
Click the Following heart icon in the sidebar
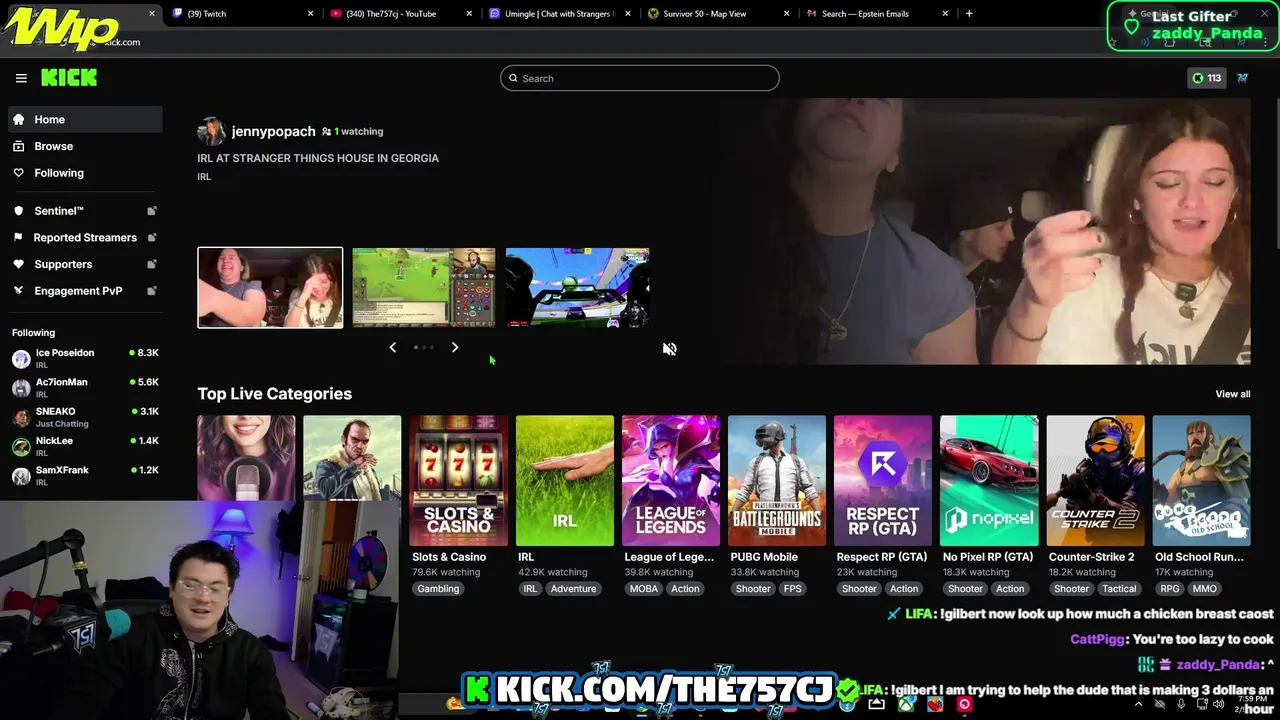coord(19,173)
